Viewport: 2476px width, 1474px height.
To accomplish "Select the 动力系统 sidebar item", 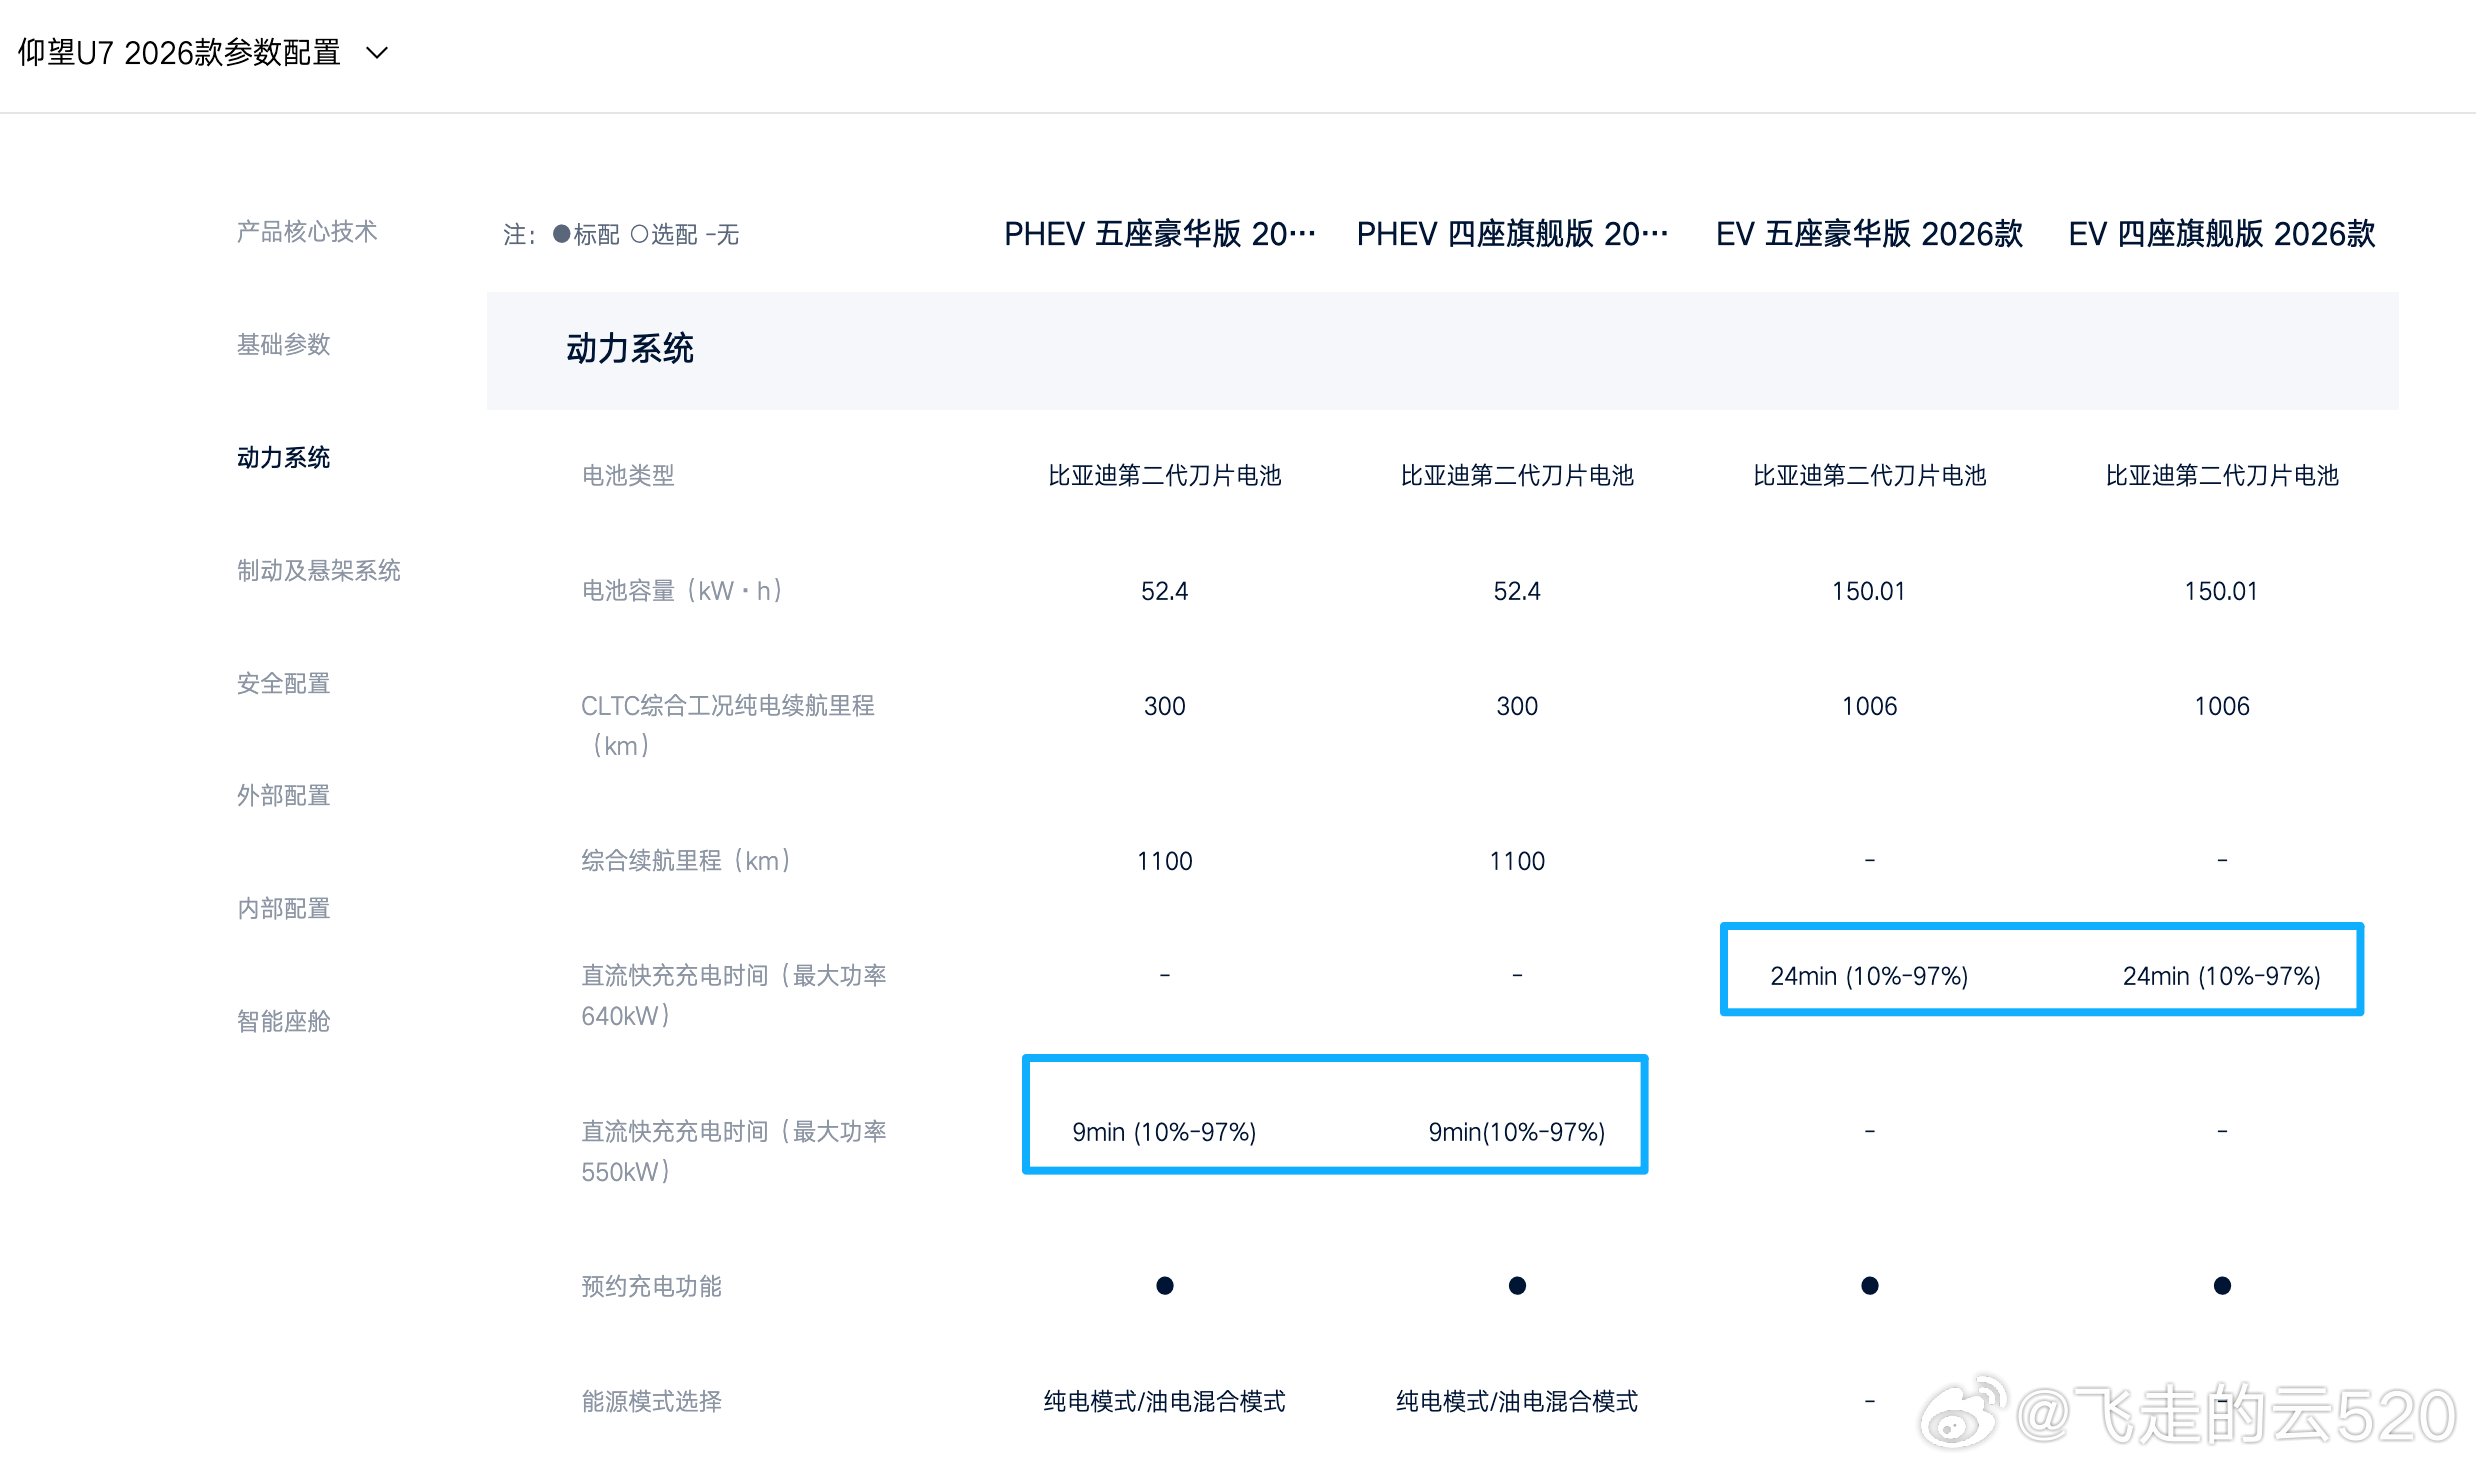I will (x=283, y=457).
